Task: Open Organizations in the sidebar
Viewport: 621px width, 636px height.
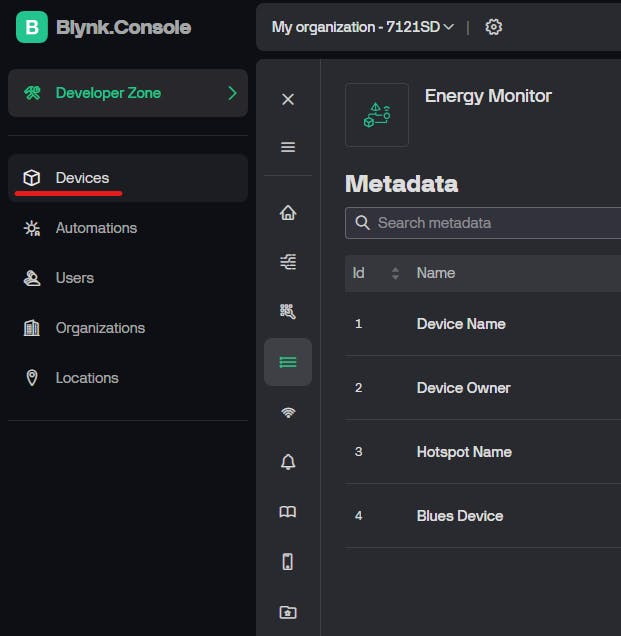Action: pyautogui.click(x=100, y=328)
